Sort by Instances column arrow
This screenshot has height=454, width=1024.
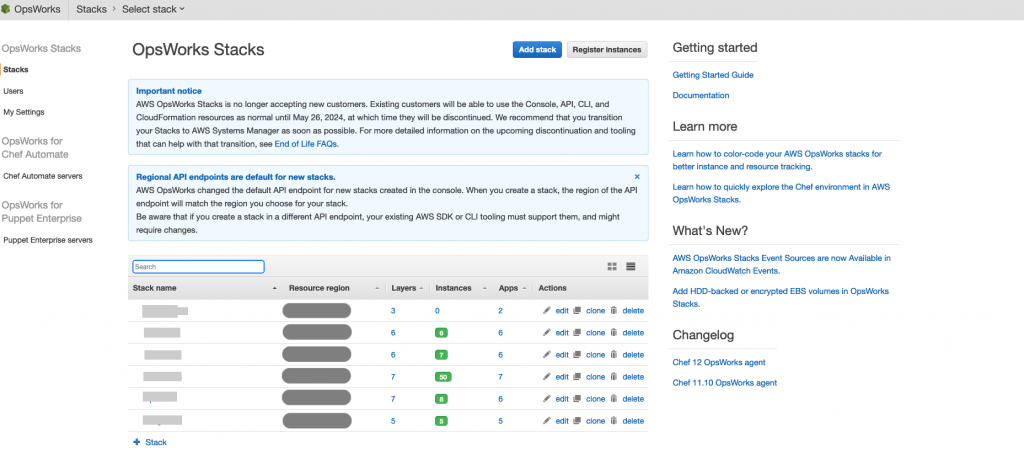pyautogui.click(x=485, y=288)
